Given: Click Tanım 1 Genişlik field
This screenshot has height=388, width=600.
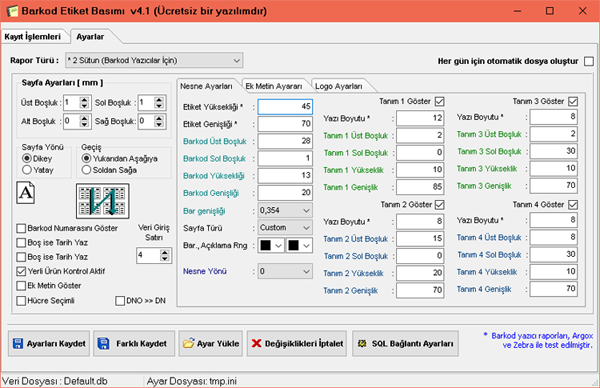Looking at the screenshot, I should click(420, 187).
